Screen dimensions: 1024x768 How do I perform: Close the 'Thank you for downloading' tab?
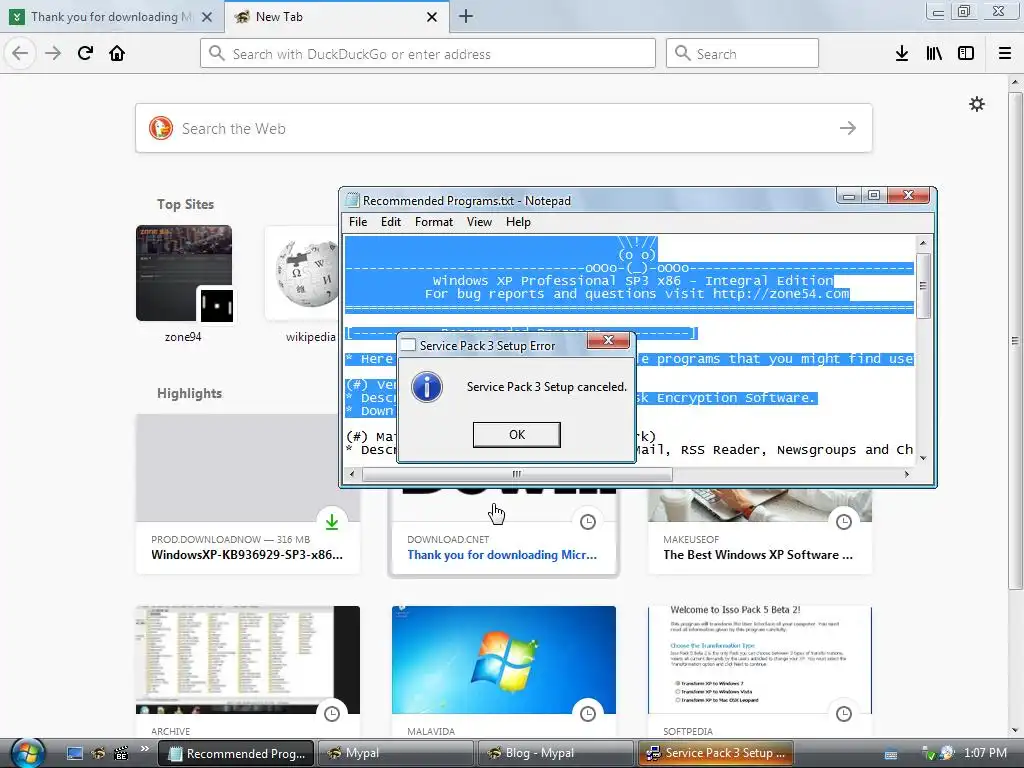coord(206,17)
